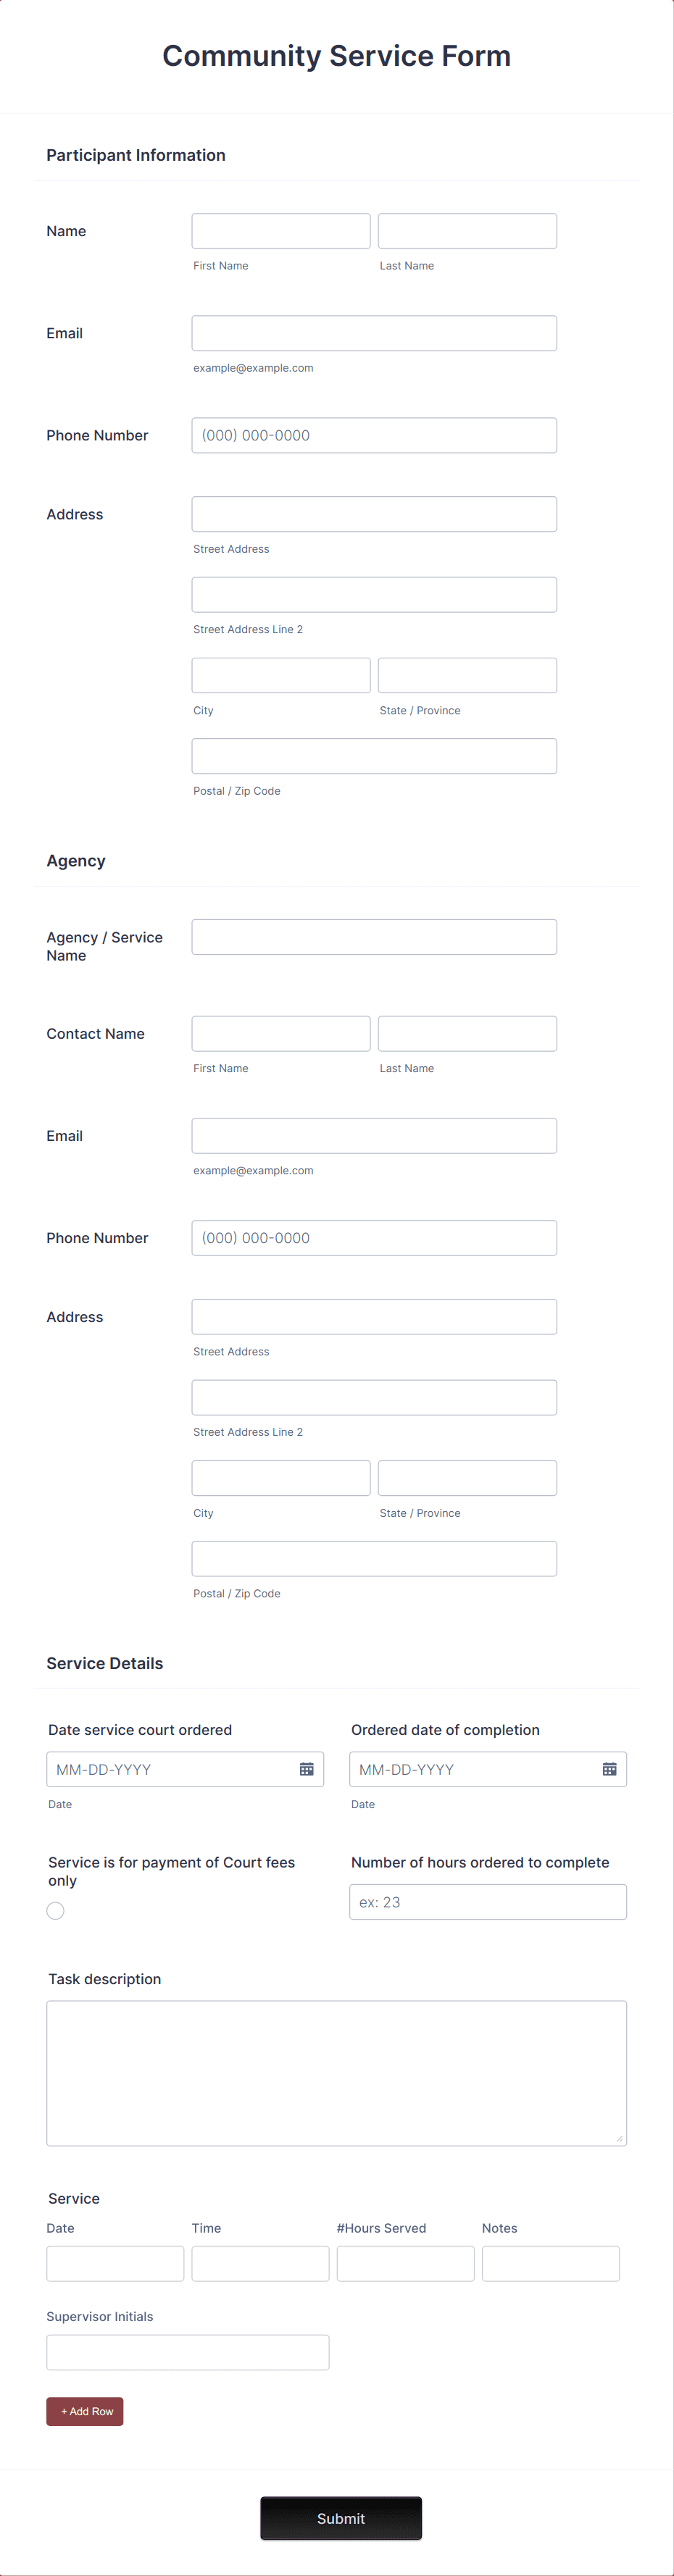Select the agency Contact First Name input
Viewport: 674px width, 2576px height.
coord(280,1033)
